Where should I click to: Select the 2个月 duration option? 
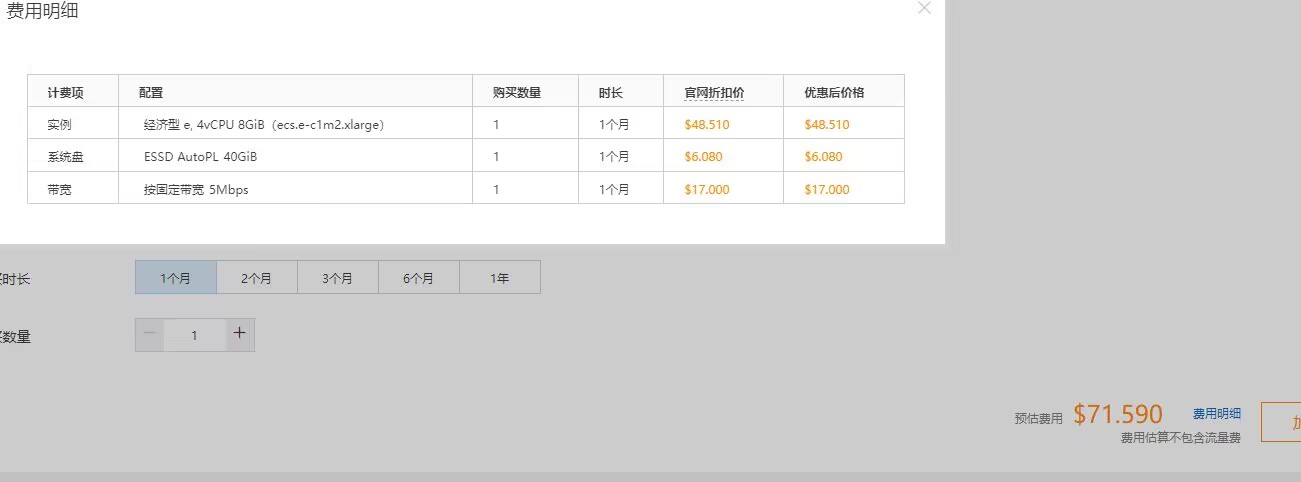(257, 278)
